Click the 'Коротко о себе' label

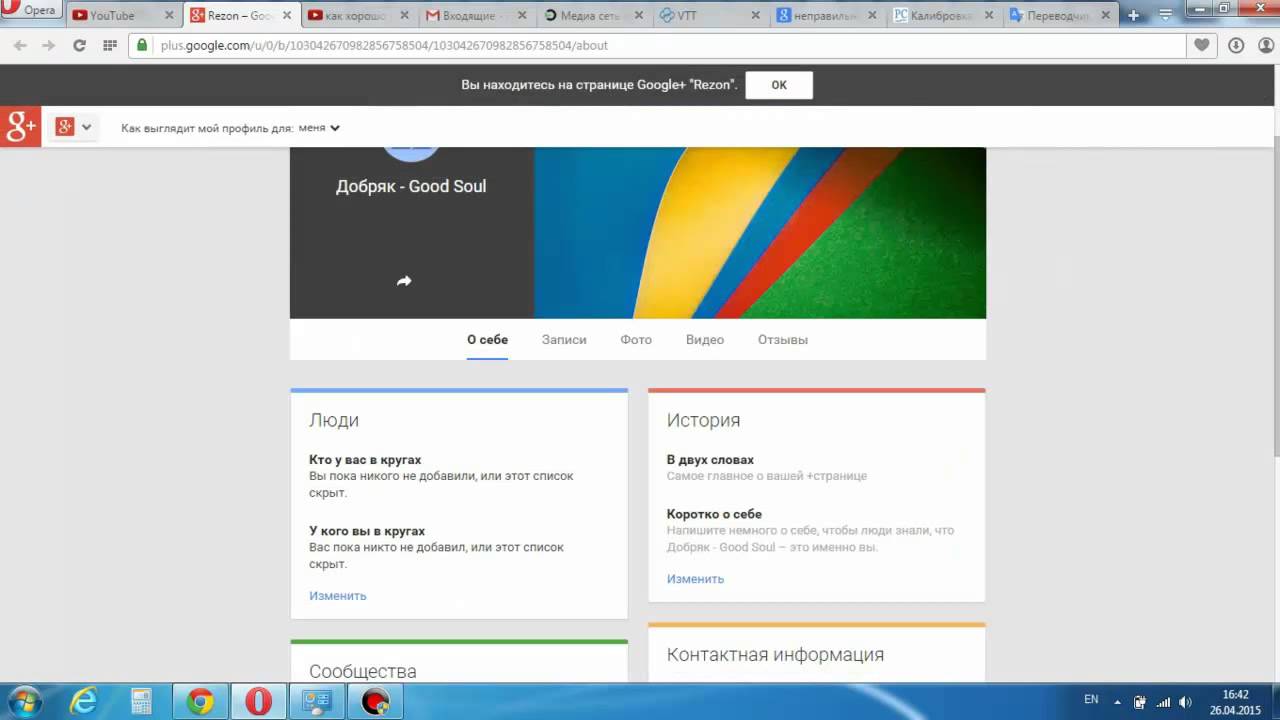coord(714,514)
